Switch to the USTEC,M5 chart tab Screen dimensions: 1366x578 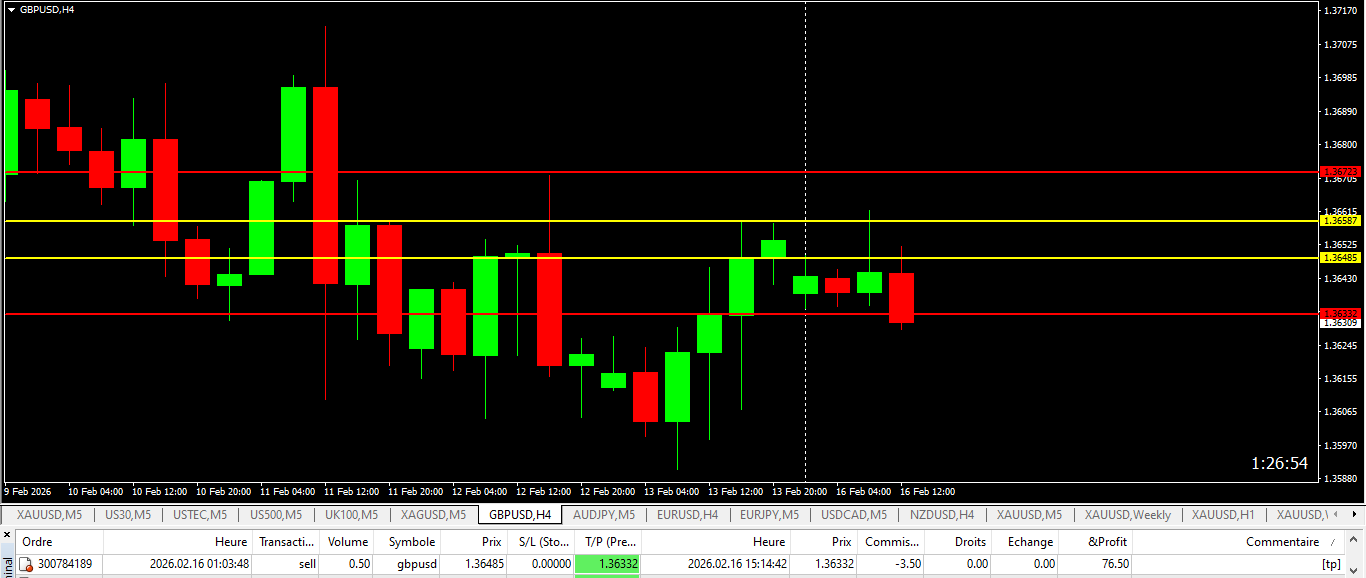click(x=199, y=515)
